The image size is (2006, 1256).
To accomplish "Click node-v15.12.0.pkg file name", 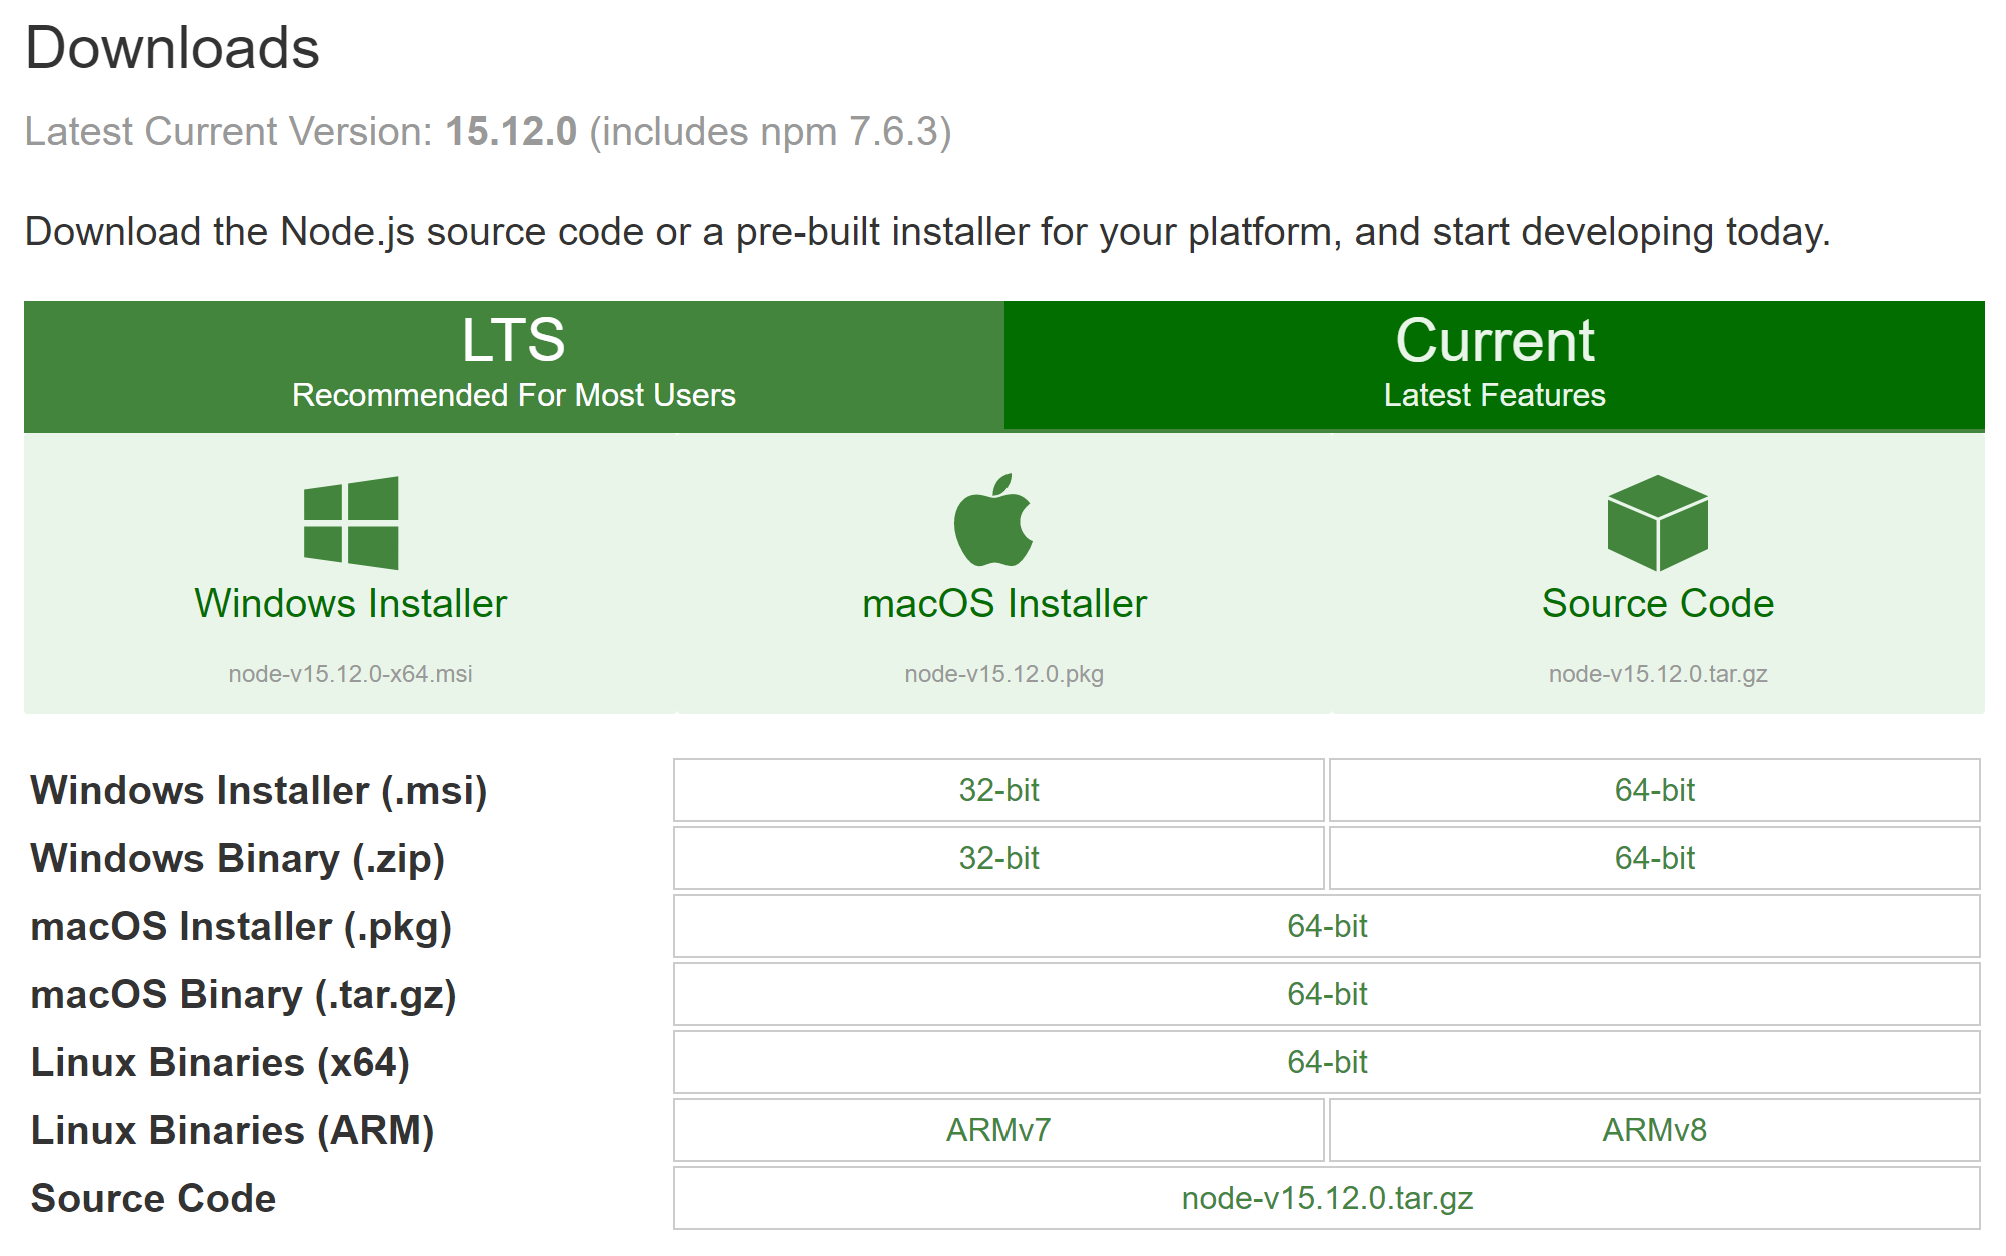I will click(1004, 673).
